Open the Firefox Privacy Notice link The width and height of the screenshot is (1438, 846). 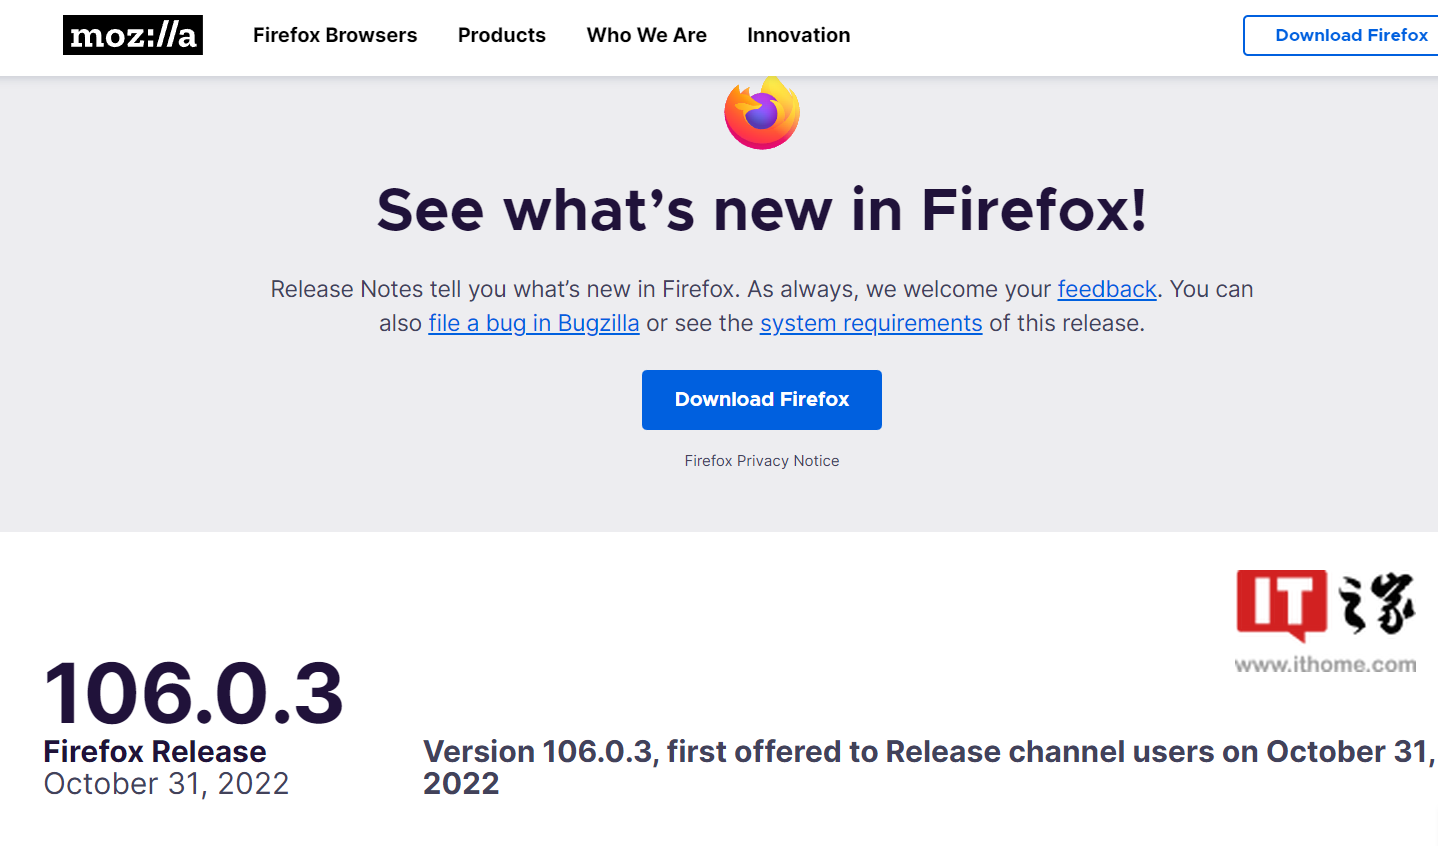[762, 461]
